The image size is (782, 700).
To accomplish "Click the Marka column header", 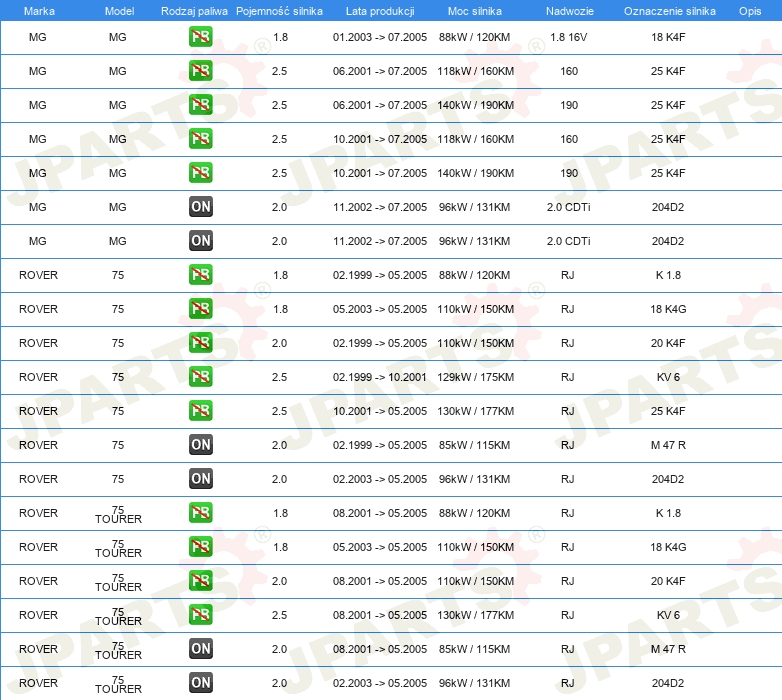I will 39,11.
